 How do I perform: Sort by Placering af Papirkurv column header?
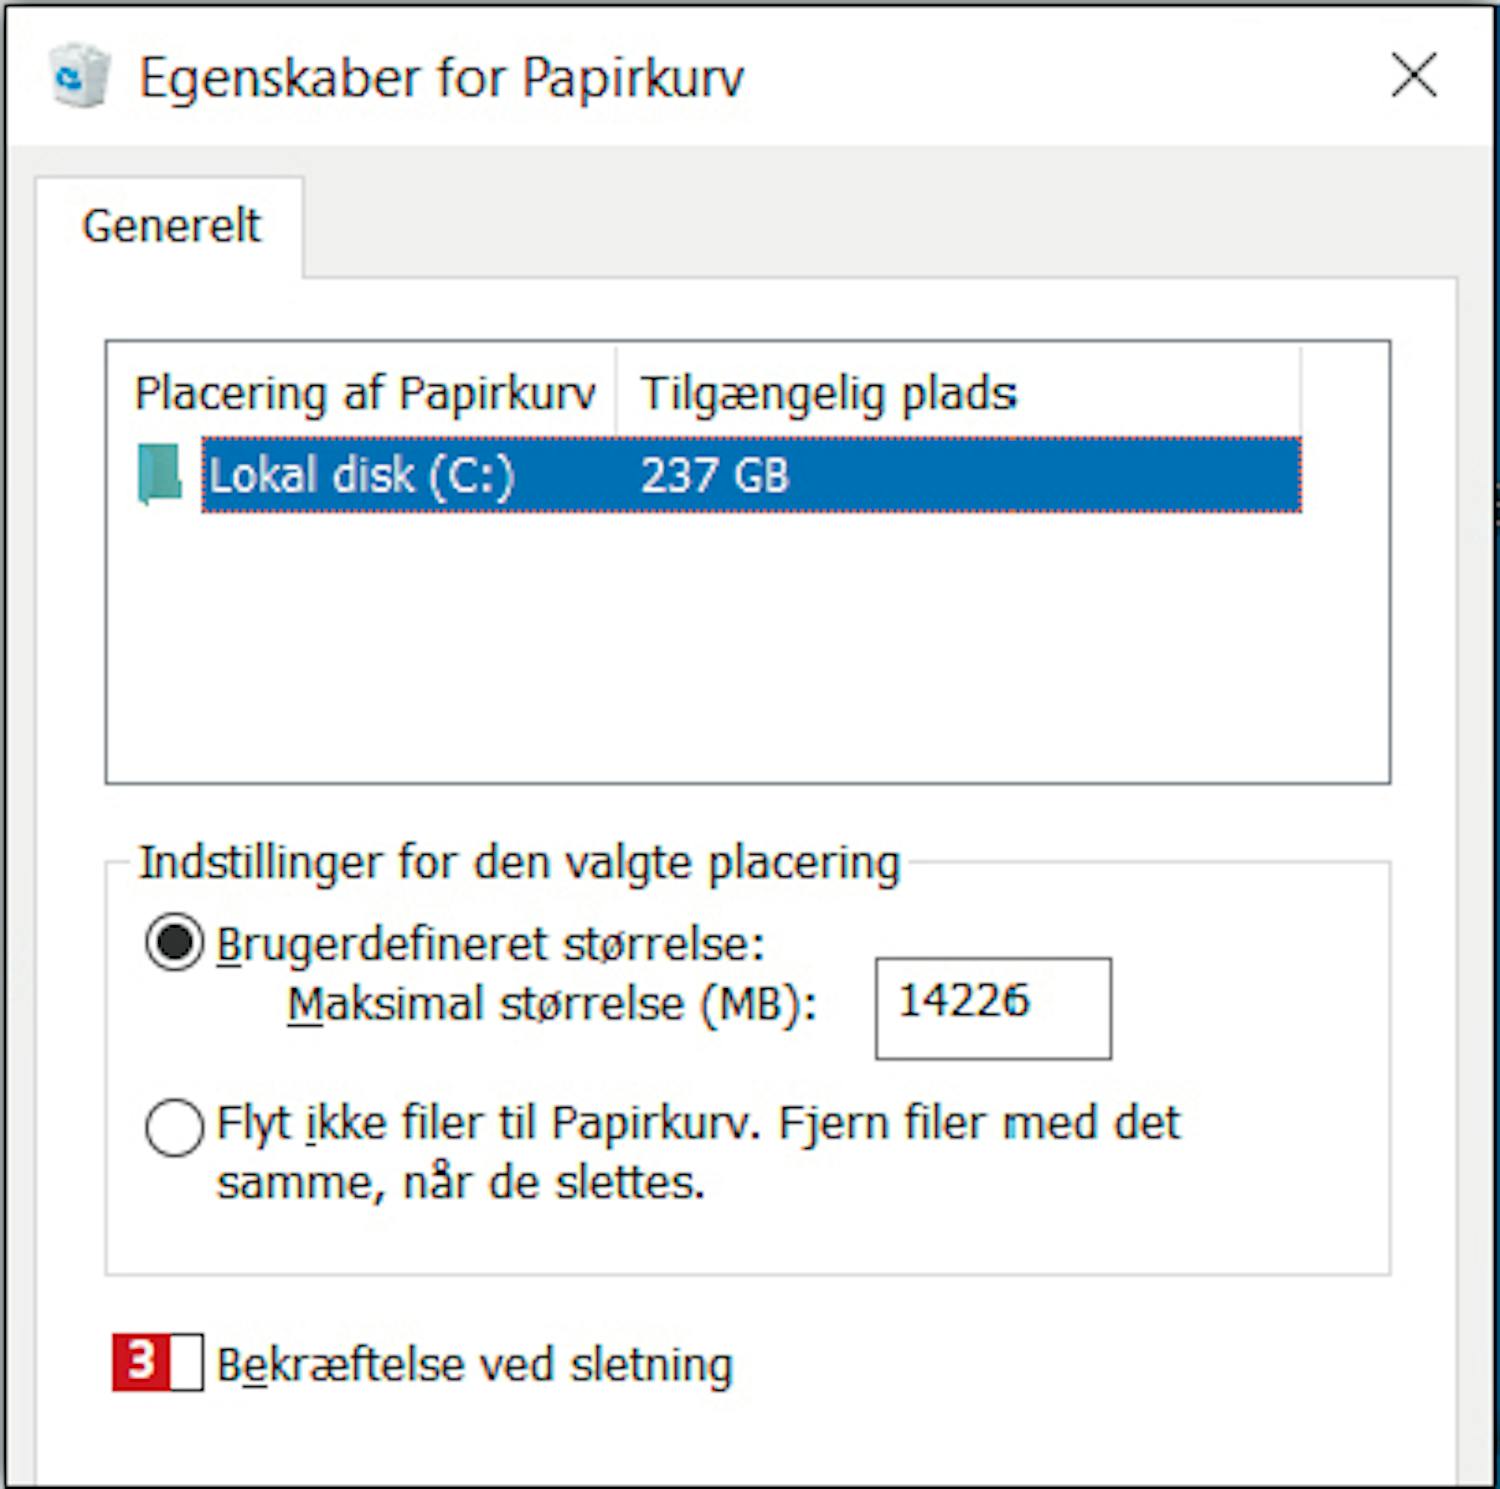364,392
